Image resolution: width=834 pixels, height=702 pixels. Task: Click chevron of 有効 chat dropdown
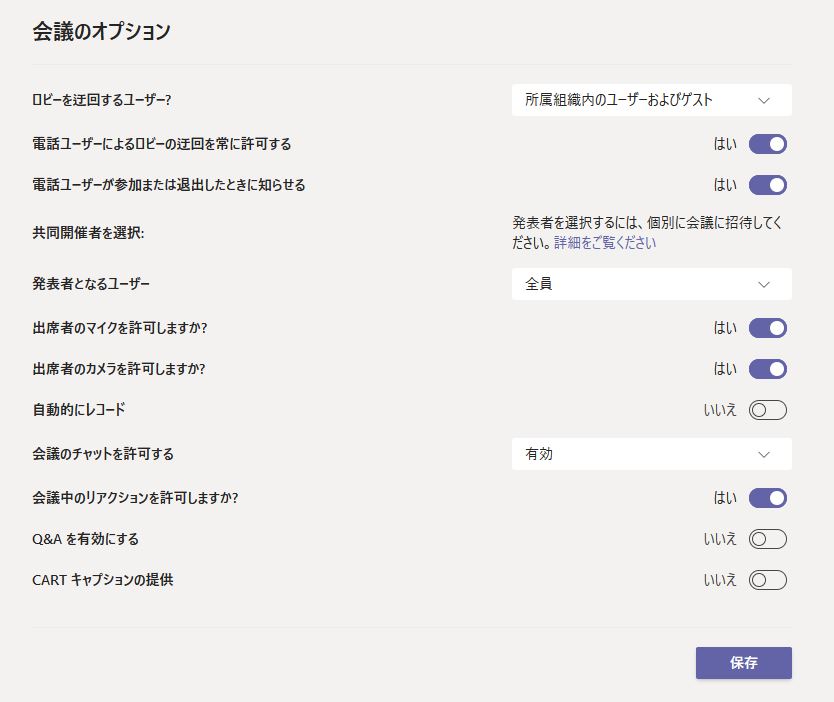click(764, 455)
